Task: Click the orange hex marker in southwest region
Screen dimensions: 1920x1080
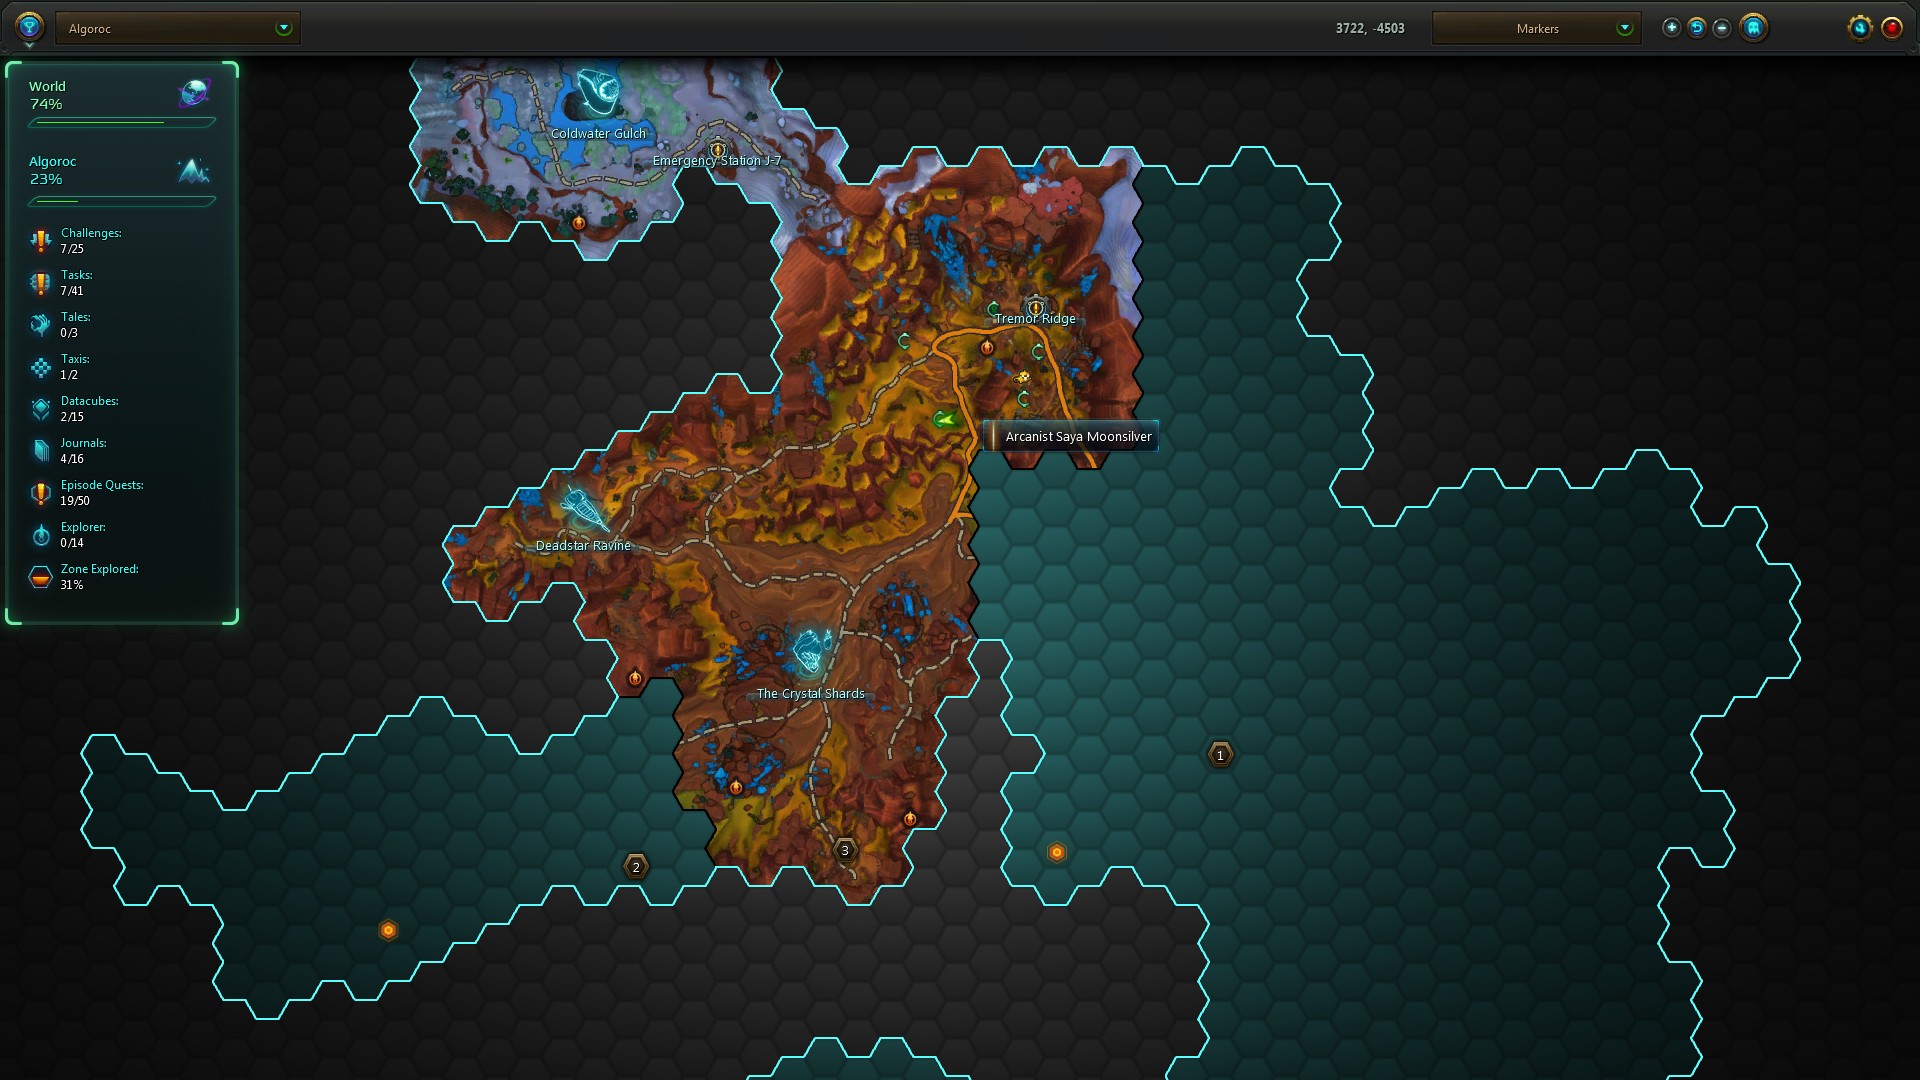Action: 388,931
